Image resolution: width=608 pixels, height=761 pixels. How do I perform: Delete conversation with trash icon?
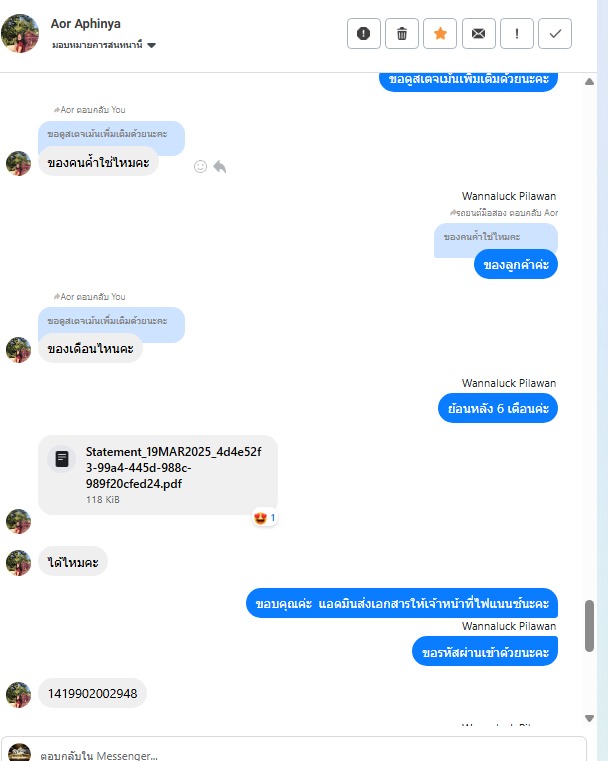(x=402, y=33)
